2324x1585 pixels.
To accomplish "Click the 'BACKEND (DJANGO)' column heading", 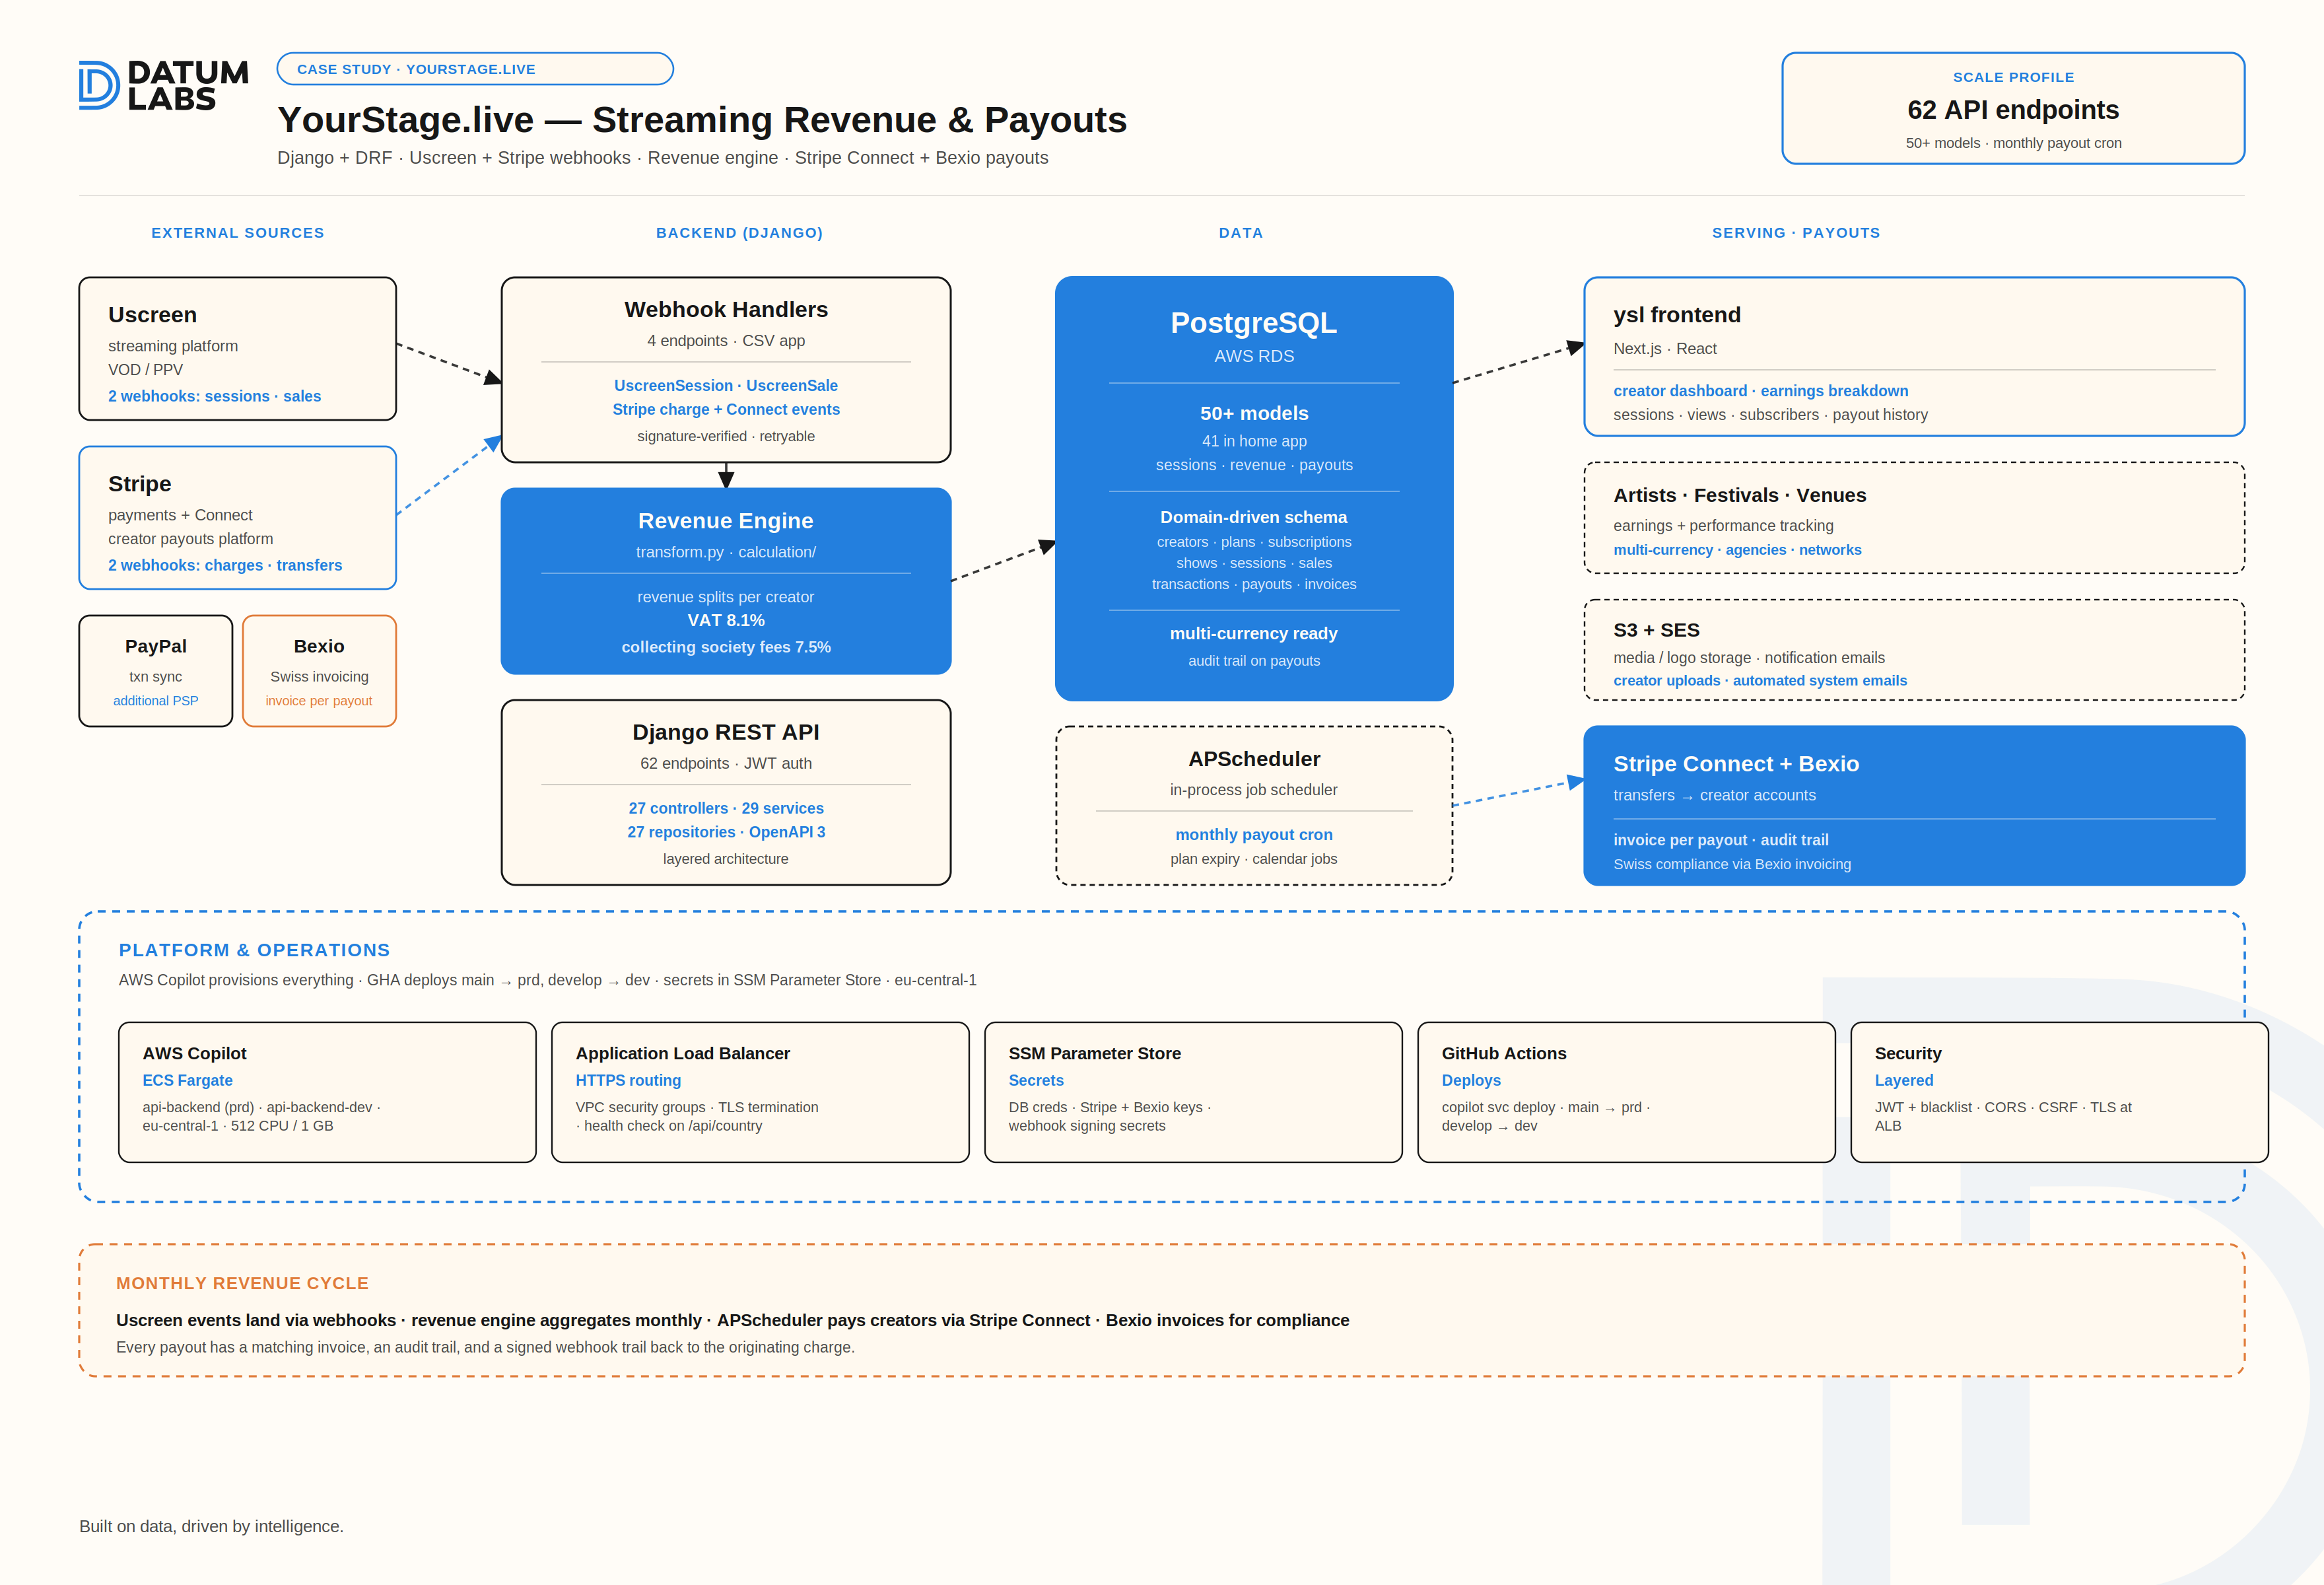I will pyautogui.click(x=740, y=233).
